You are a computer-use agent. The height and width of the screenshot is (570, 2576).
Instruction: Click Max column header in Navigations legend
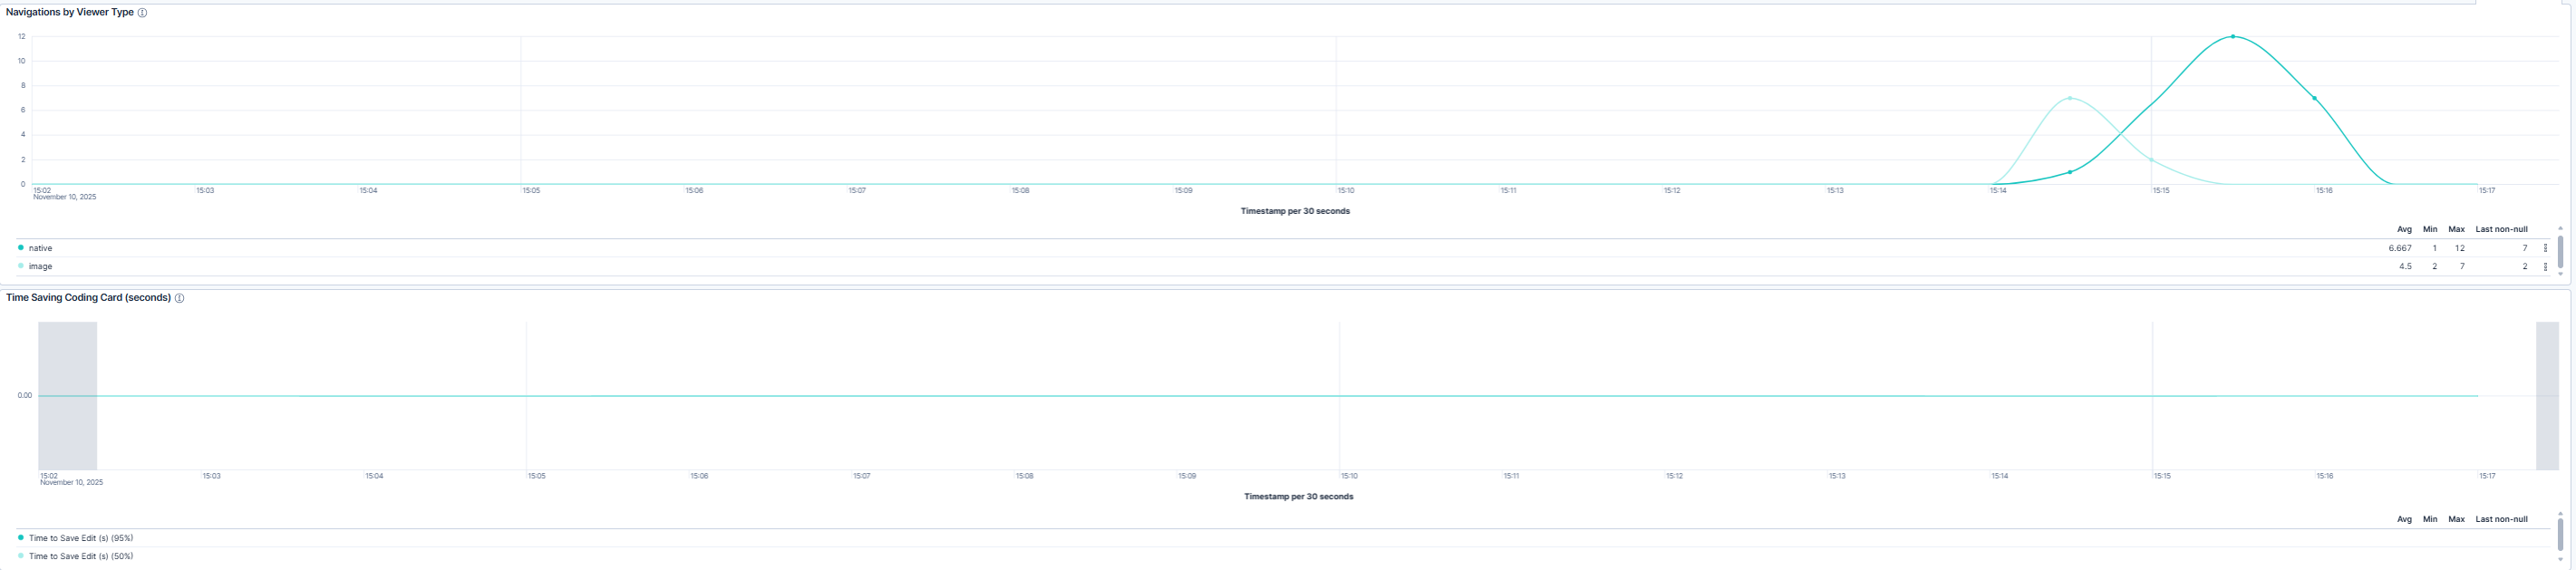point(2456,230)
